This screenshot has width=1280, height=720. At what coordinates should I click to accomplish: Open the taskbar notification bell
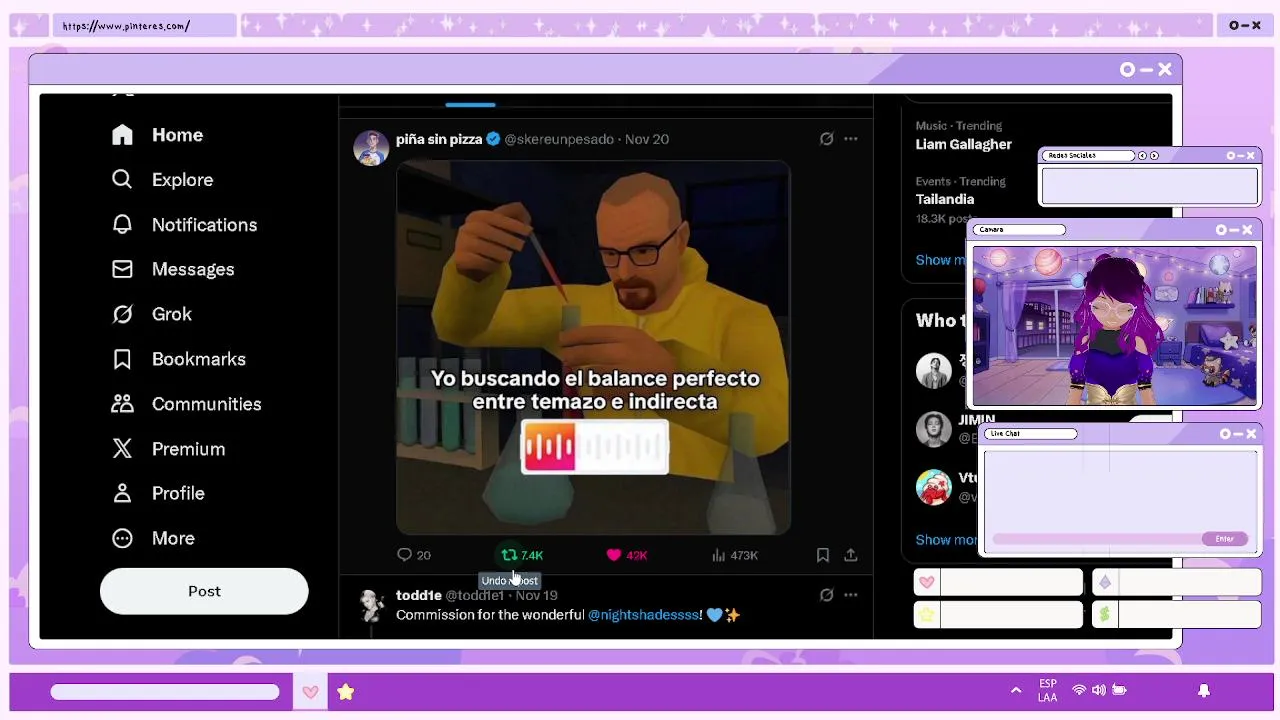[1204, 691]
